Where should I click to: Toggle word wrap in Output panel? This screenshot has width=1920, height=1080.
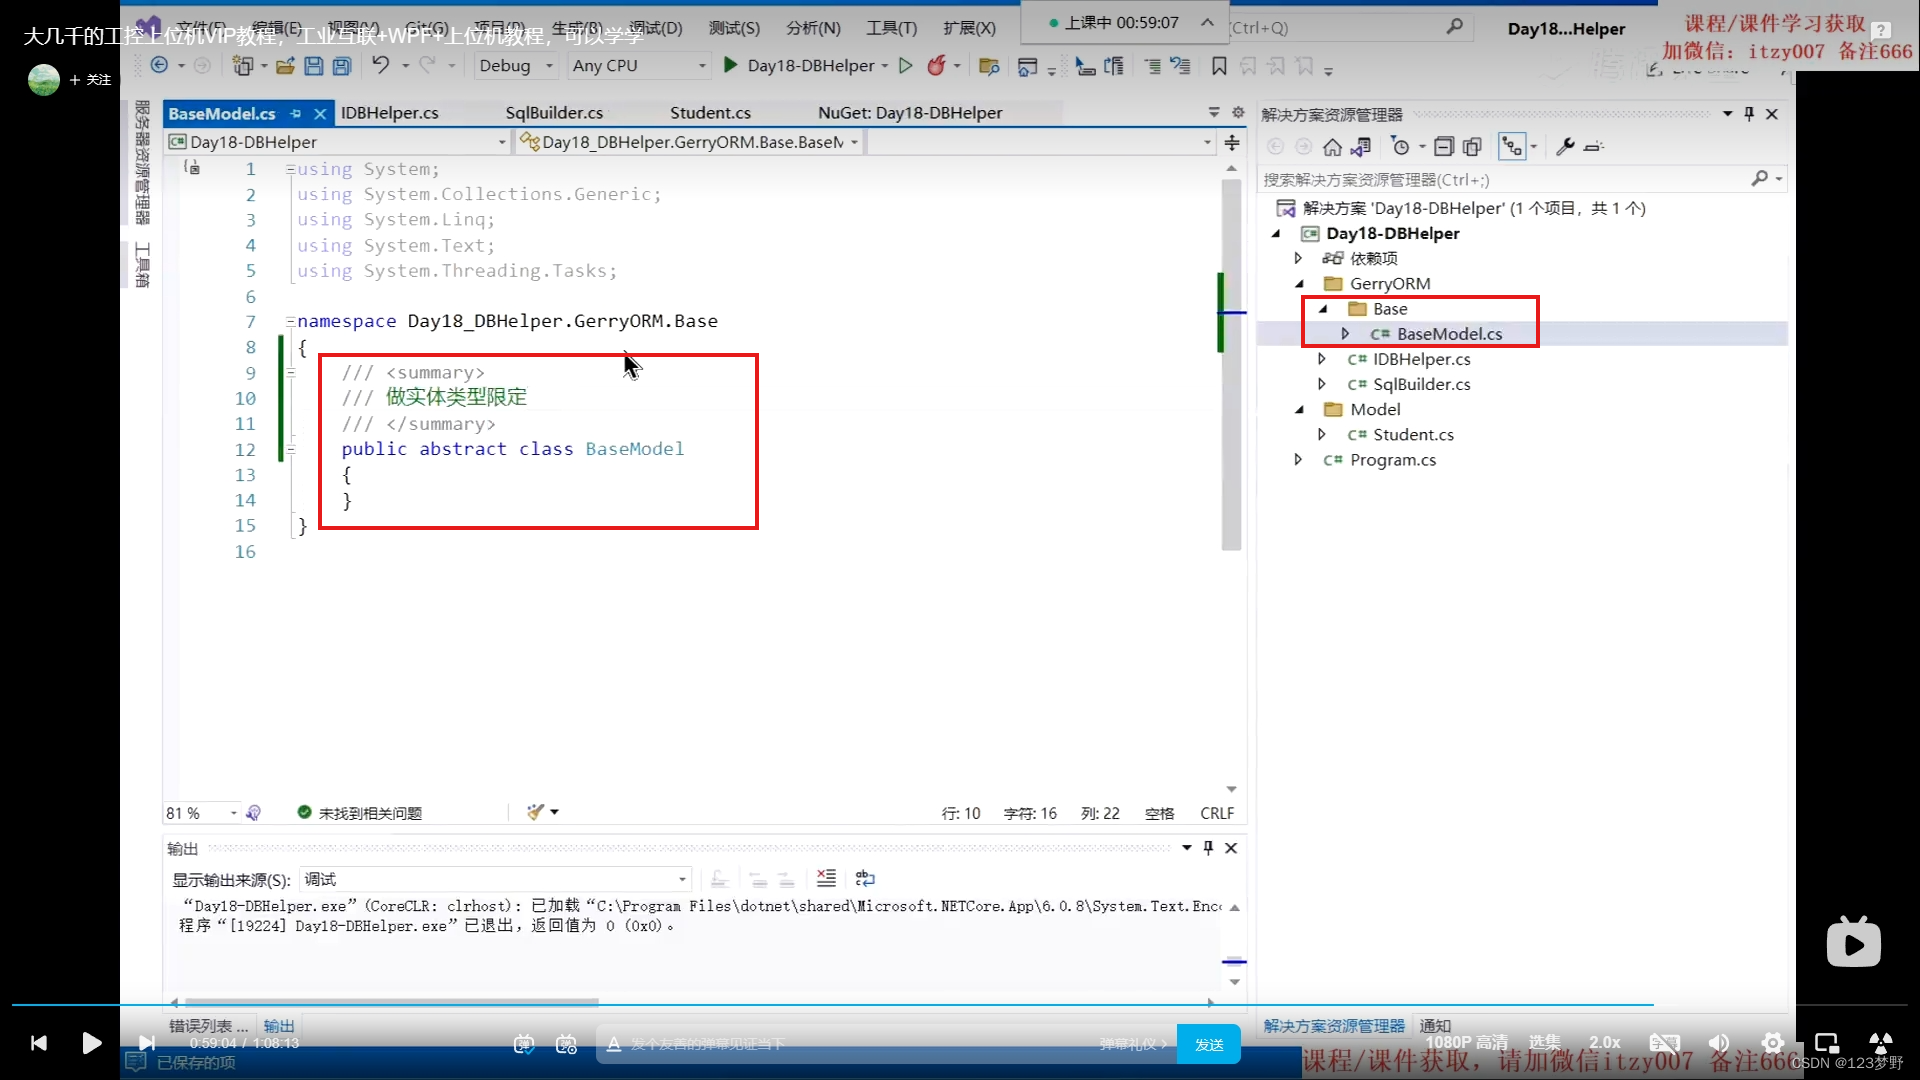[x=866, y=879]
